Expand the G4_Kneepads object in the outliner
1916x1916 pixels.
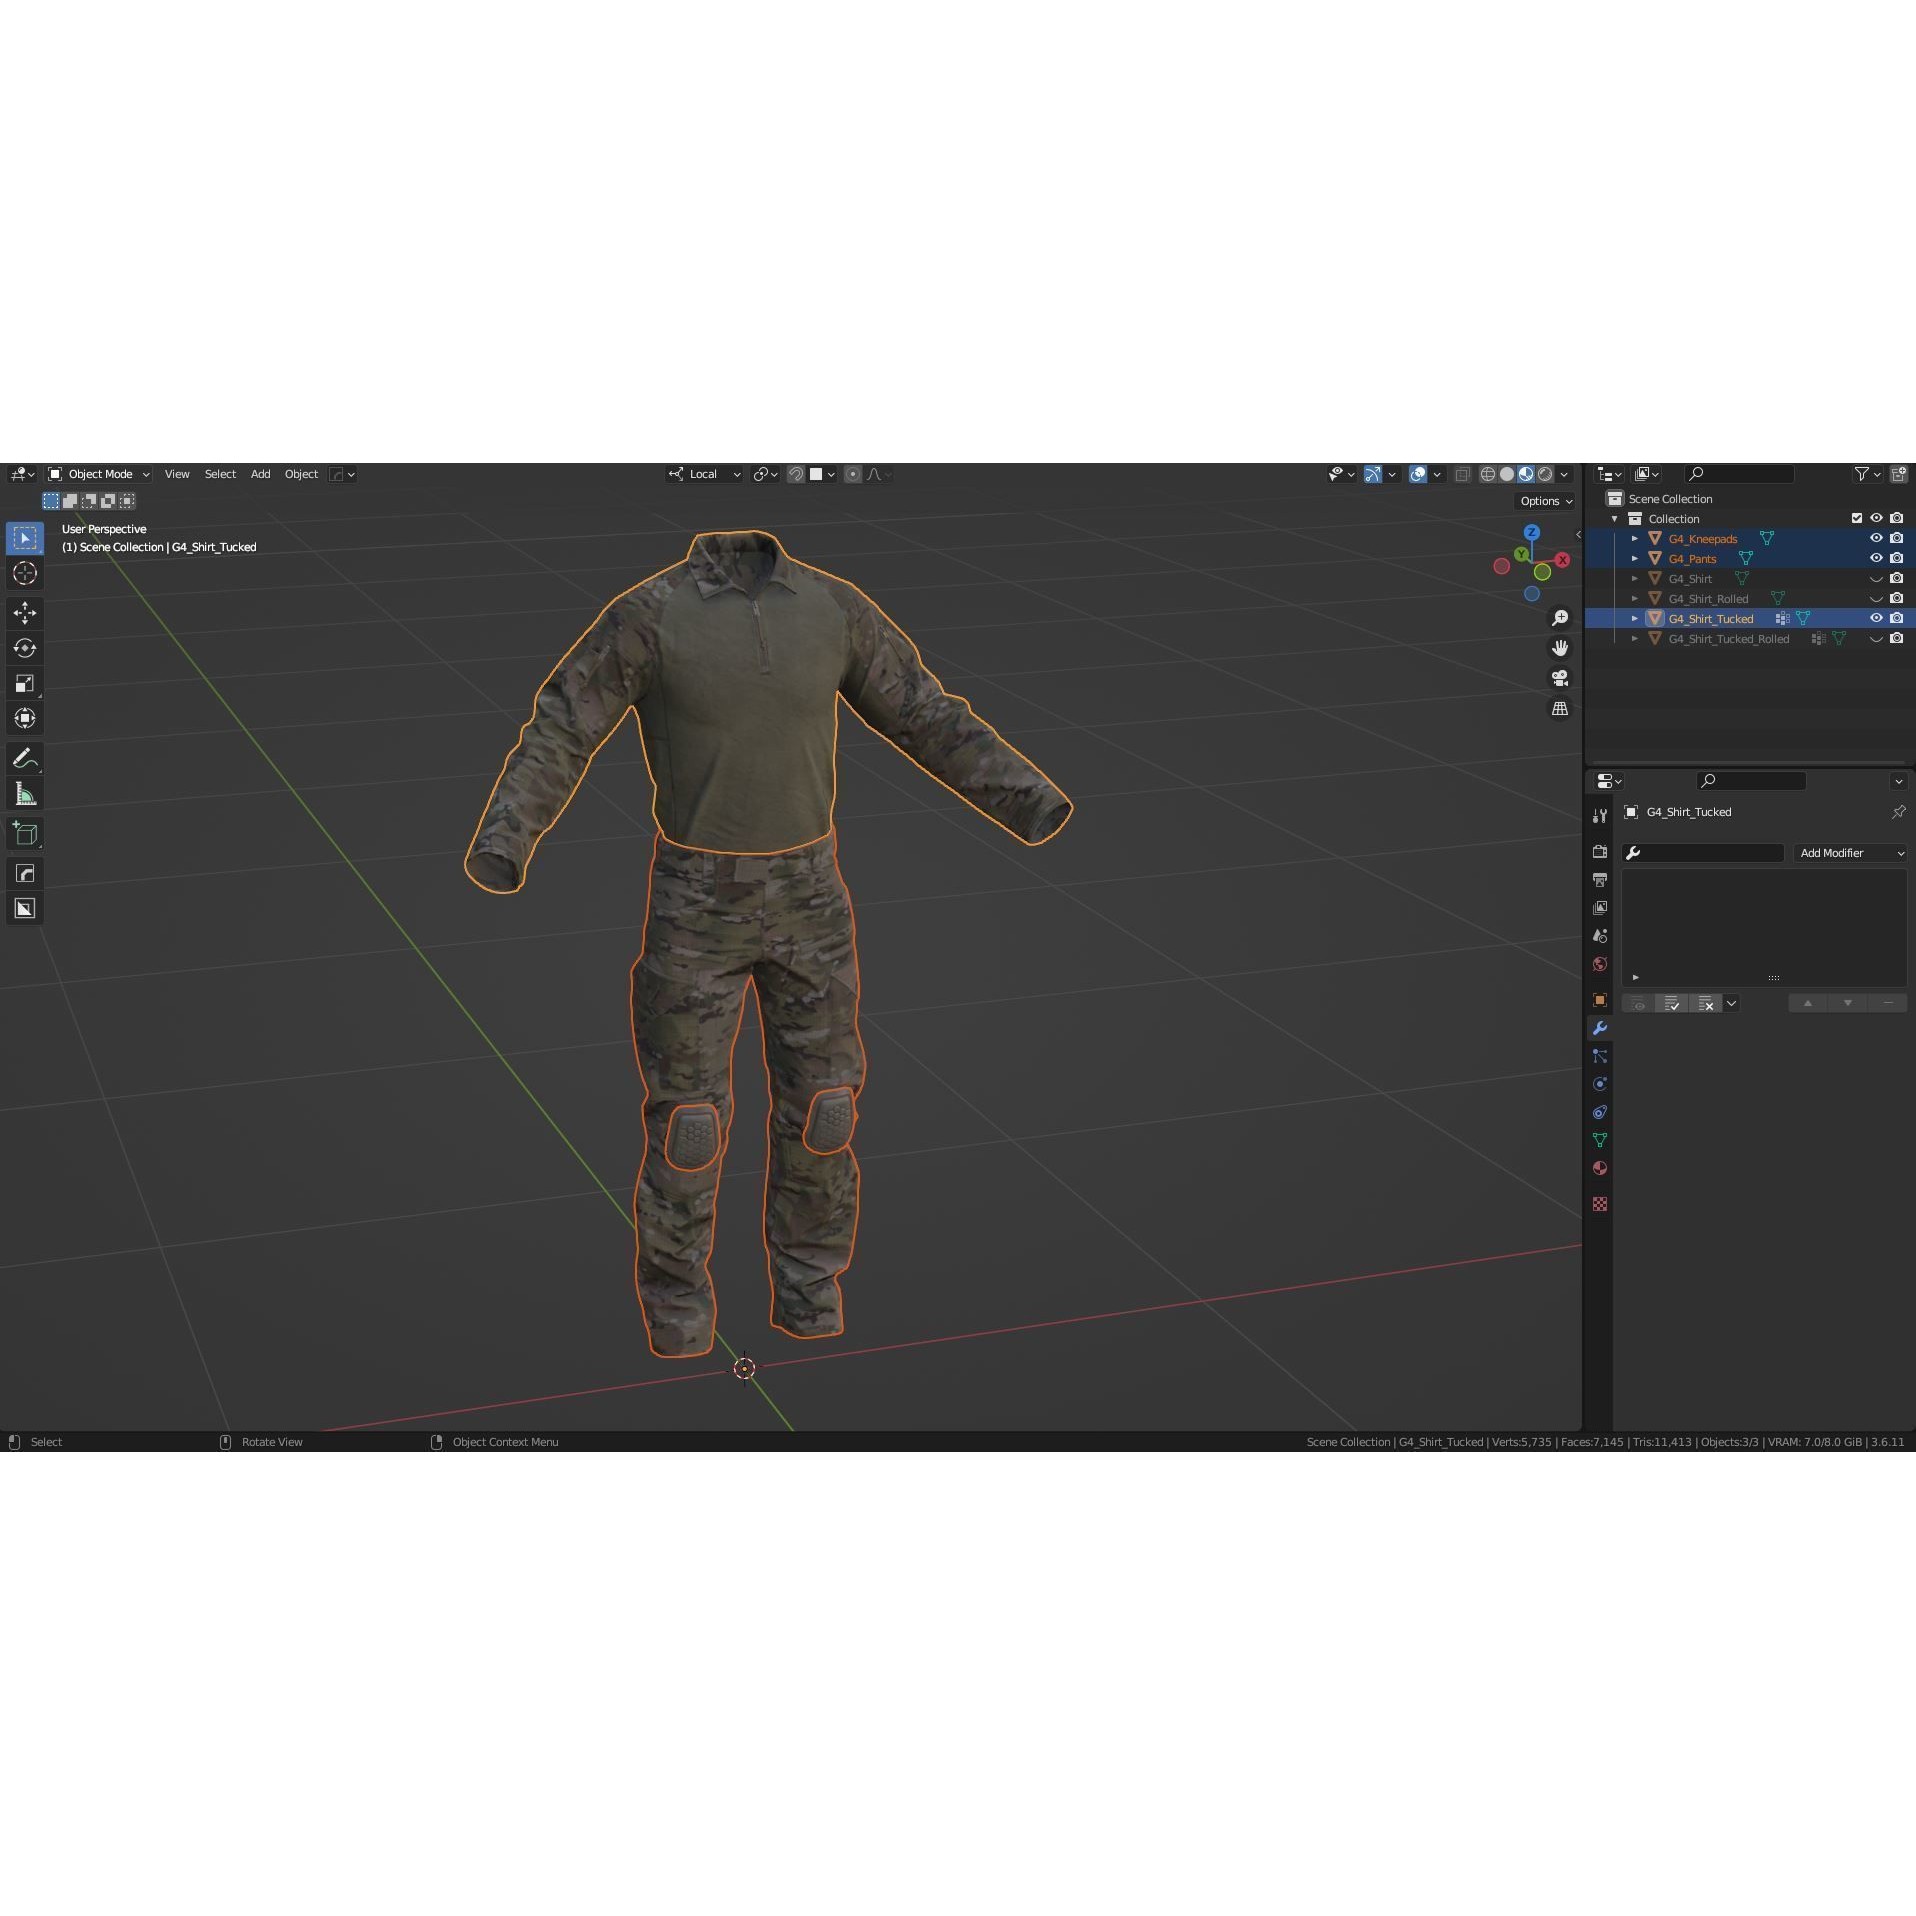[1634, 538]
